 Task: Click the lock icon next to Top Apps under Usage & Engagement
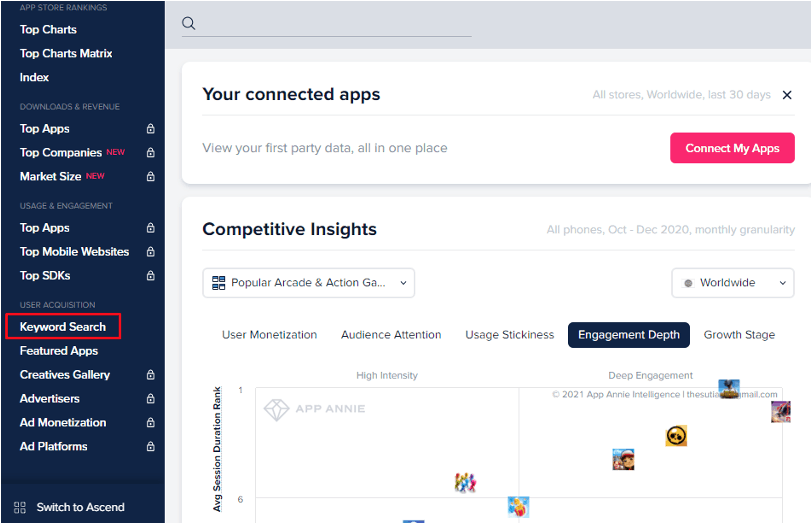pyautogui.click(x=151, y=228)
